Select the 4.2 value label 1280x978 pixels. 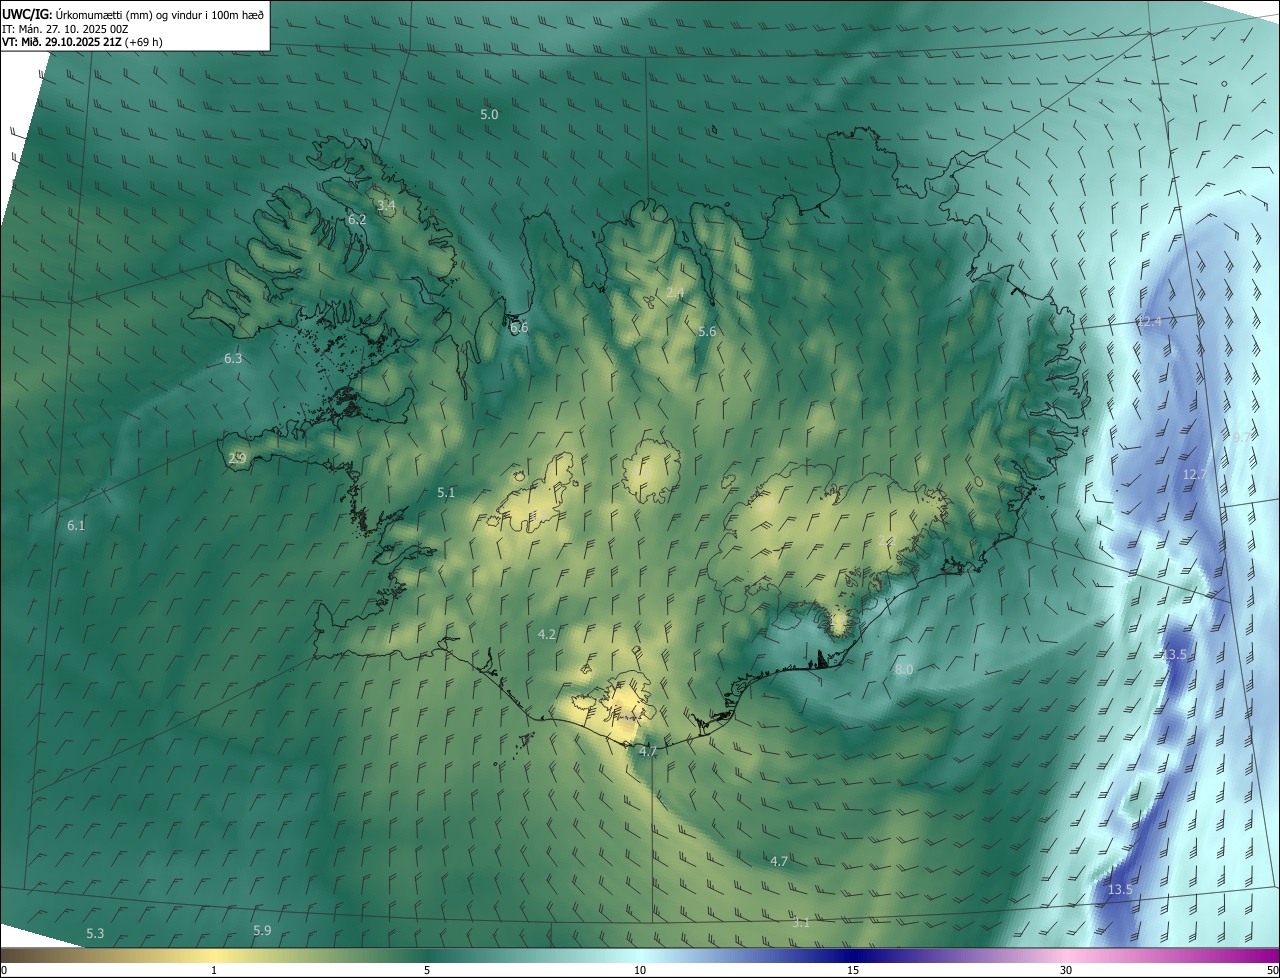click(547, 634)
